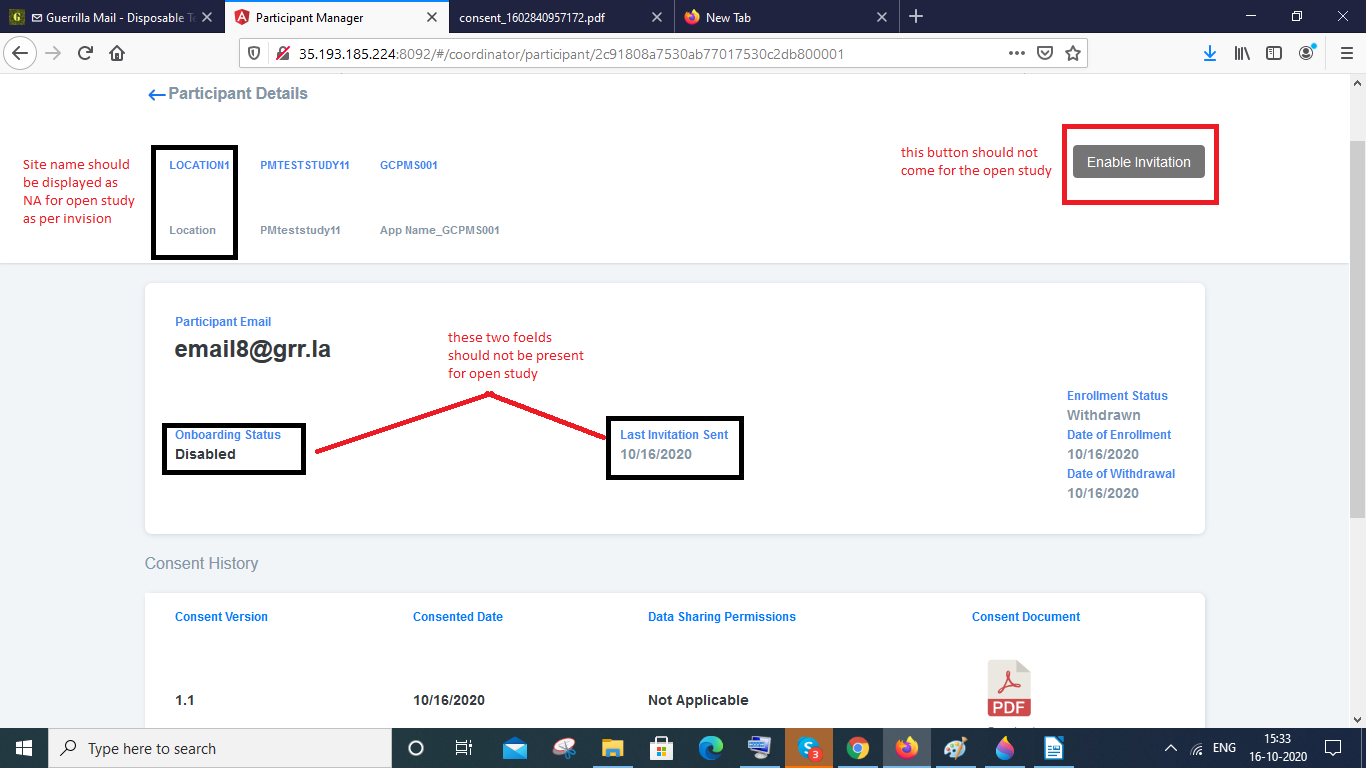Open Windows Start menu
Image resolution: width=1366 pixels, height=768 pixels.
23,748
